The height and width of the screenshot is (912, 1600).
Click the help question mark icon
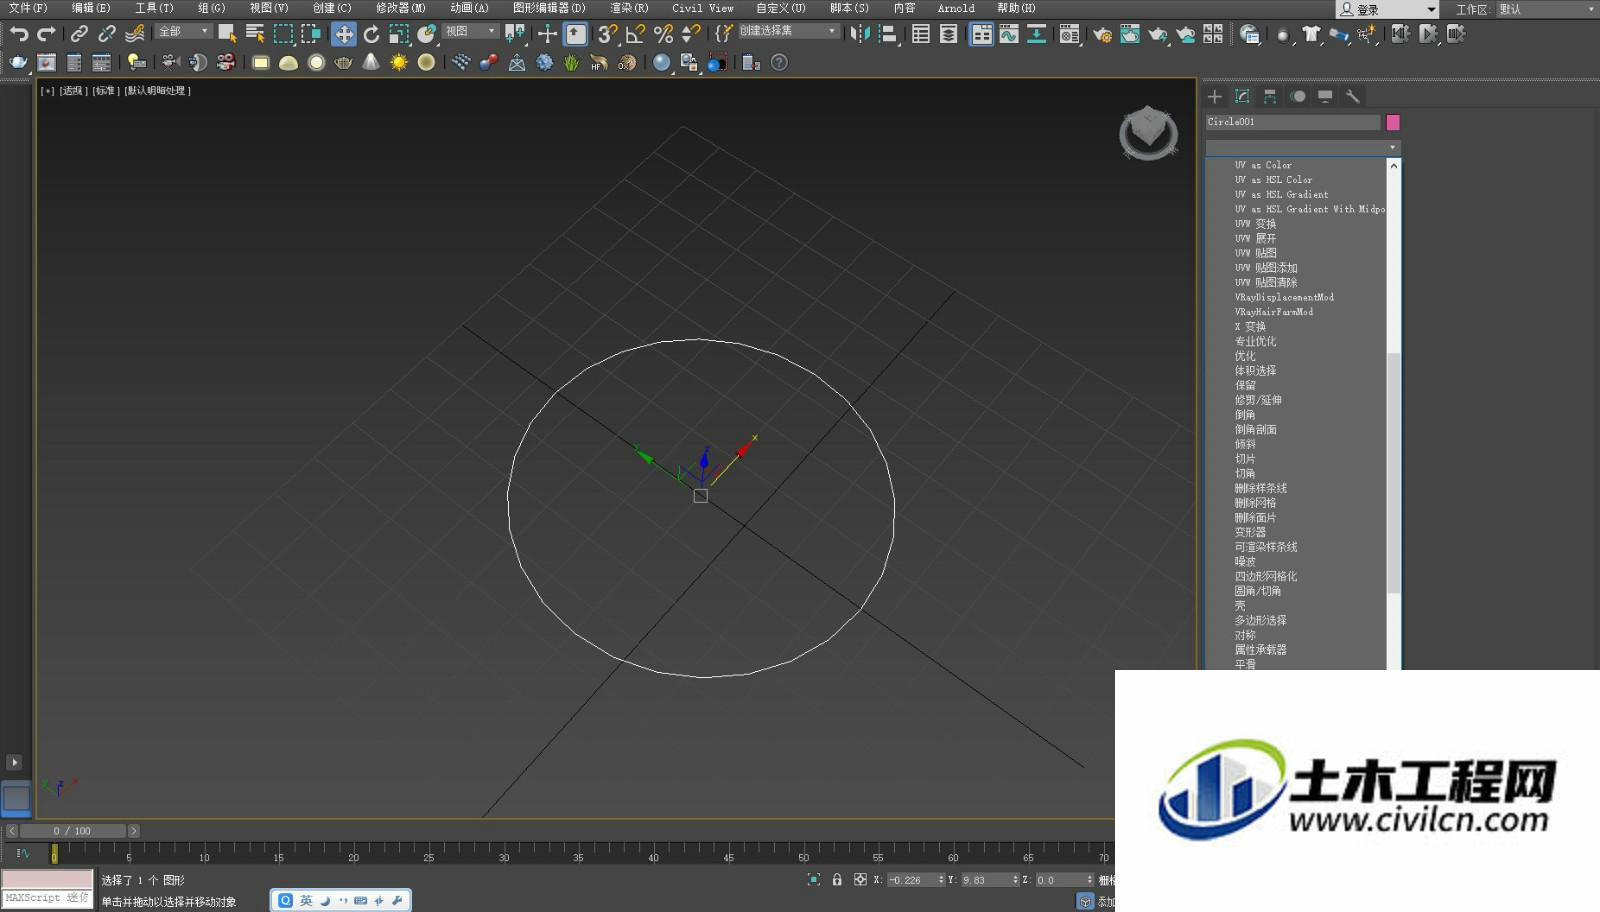780,62
